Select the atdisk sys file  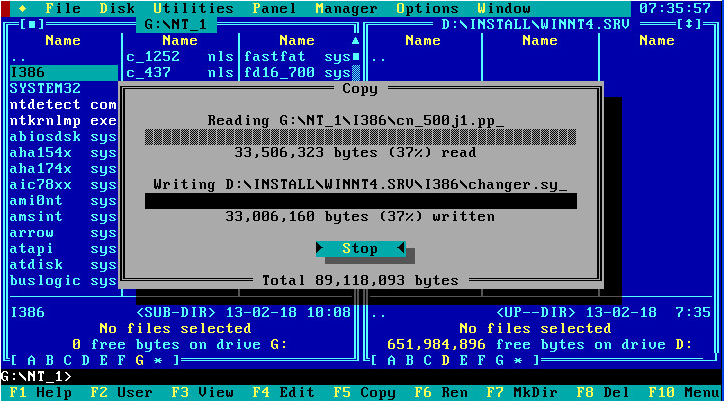63,265
